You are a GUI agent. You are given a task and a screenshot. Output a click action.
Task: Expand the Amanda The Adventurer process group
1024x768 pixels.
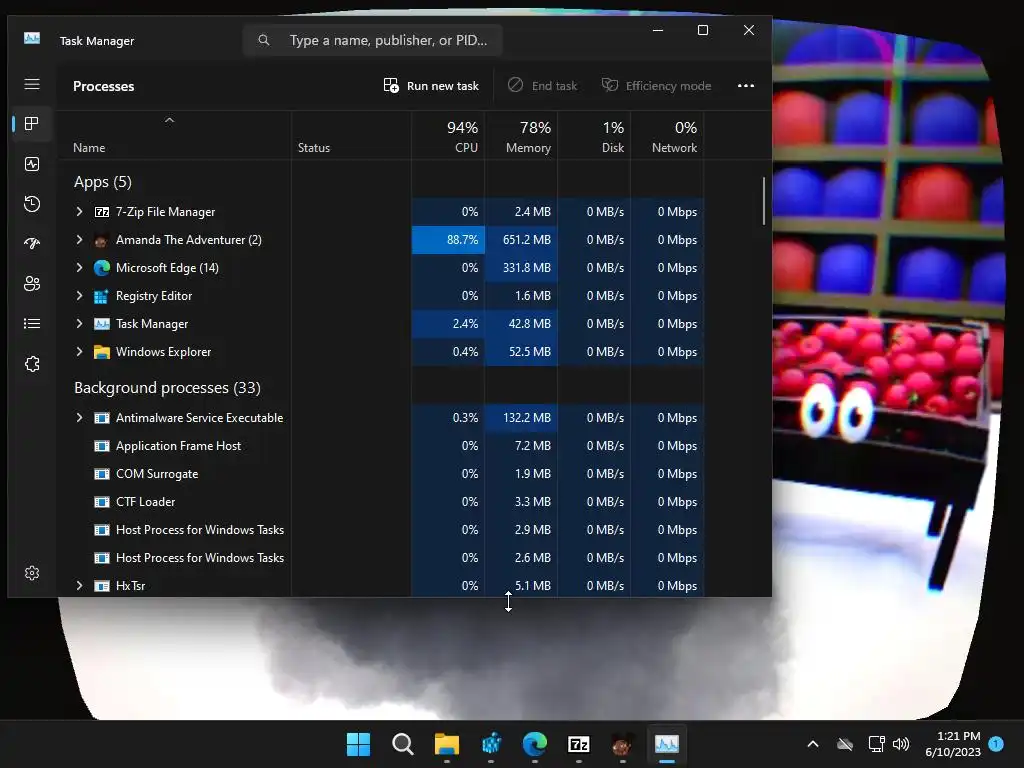pos(79,240)
